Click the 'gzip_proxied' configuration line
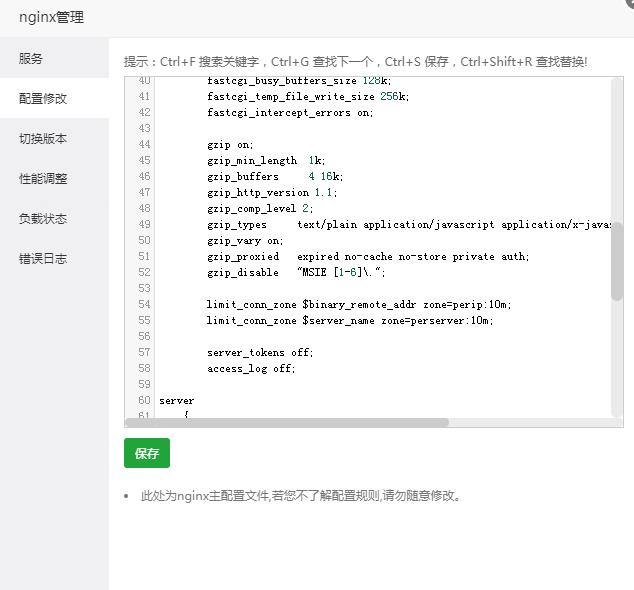 [x=368, y=256]
